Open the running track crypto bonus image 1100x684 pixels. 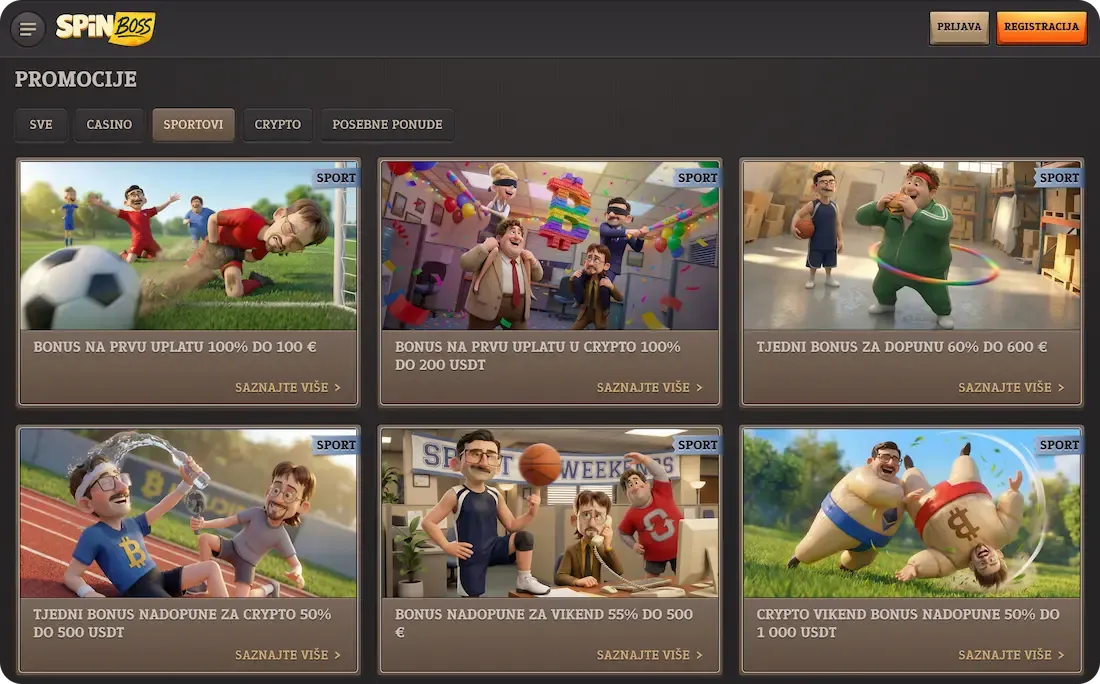coord(188,513)
